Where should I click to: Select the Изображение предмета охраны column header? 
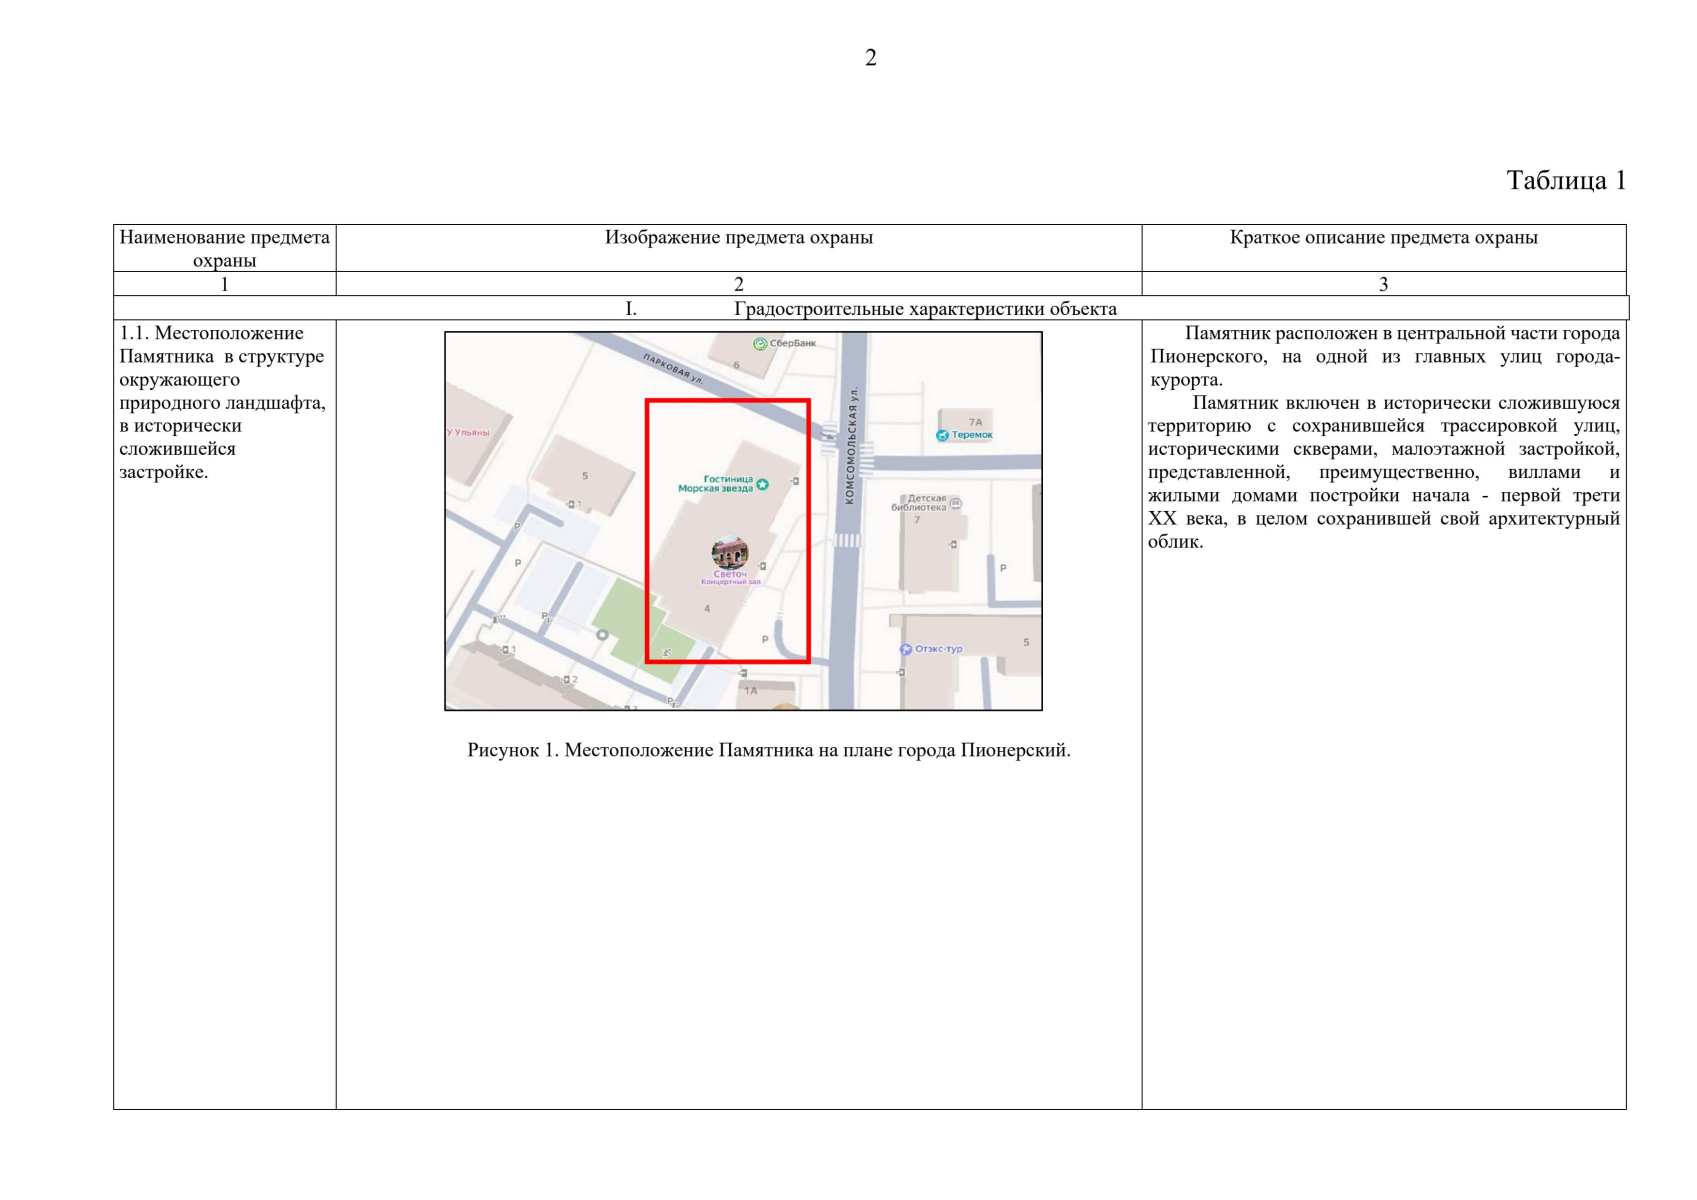click(x=738, y=238)
